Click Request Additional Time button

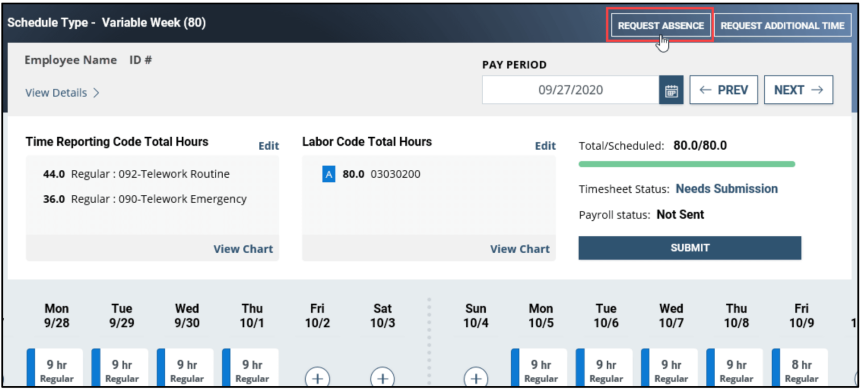tap(782, 25)
